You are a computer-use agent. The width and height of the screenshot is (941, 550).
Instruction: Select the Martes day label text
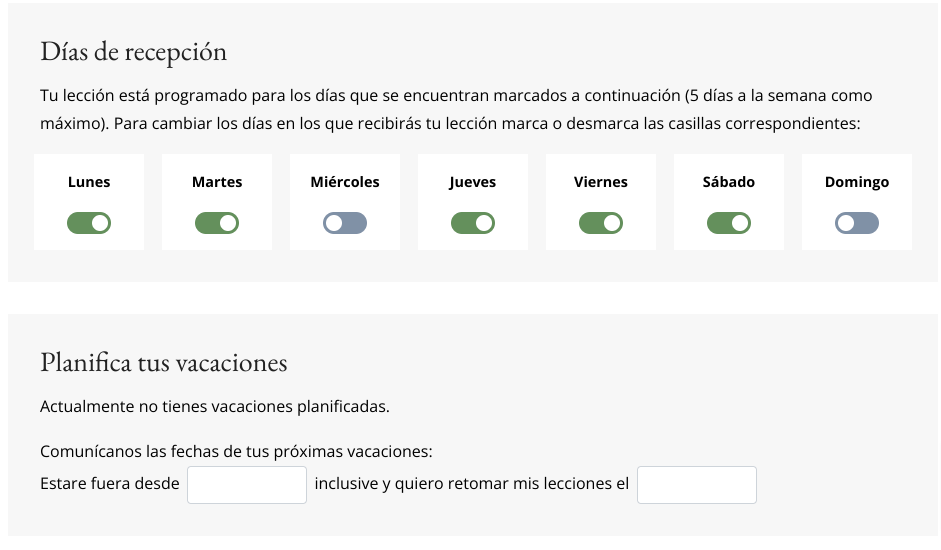[217, 182]
